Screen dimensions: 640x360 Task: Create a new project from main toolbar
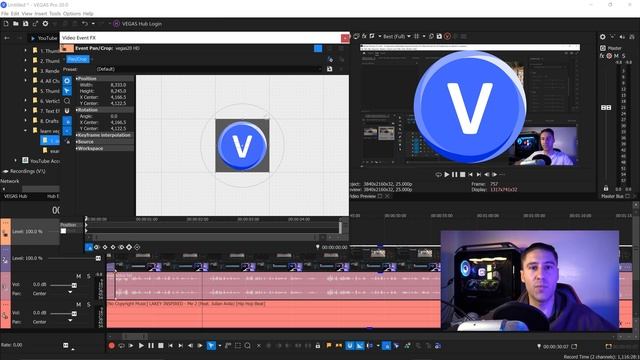click(x=6, y=24)
